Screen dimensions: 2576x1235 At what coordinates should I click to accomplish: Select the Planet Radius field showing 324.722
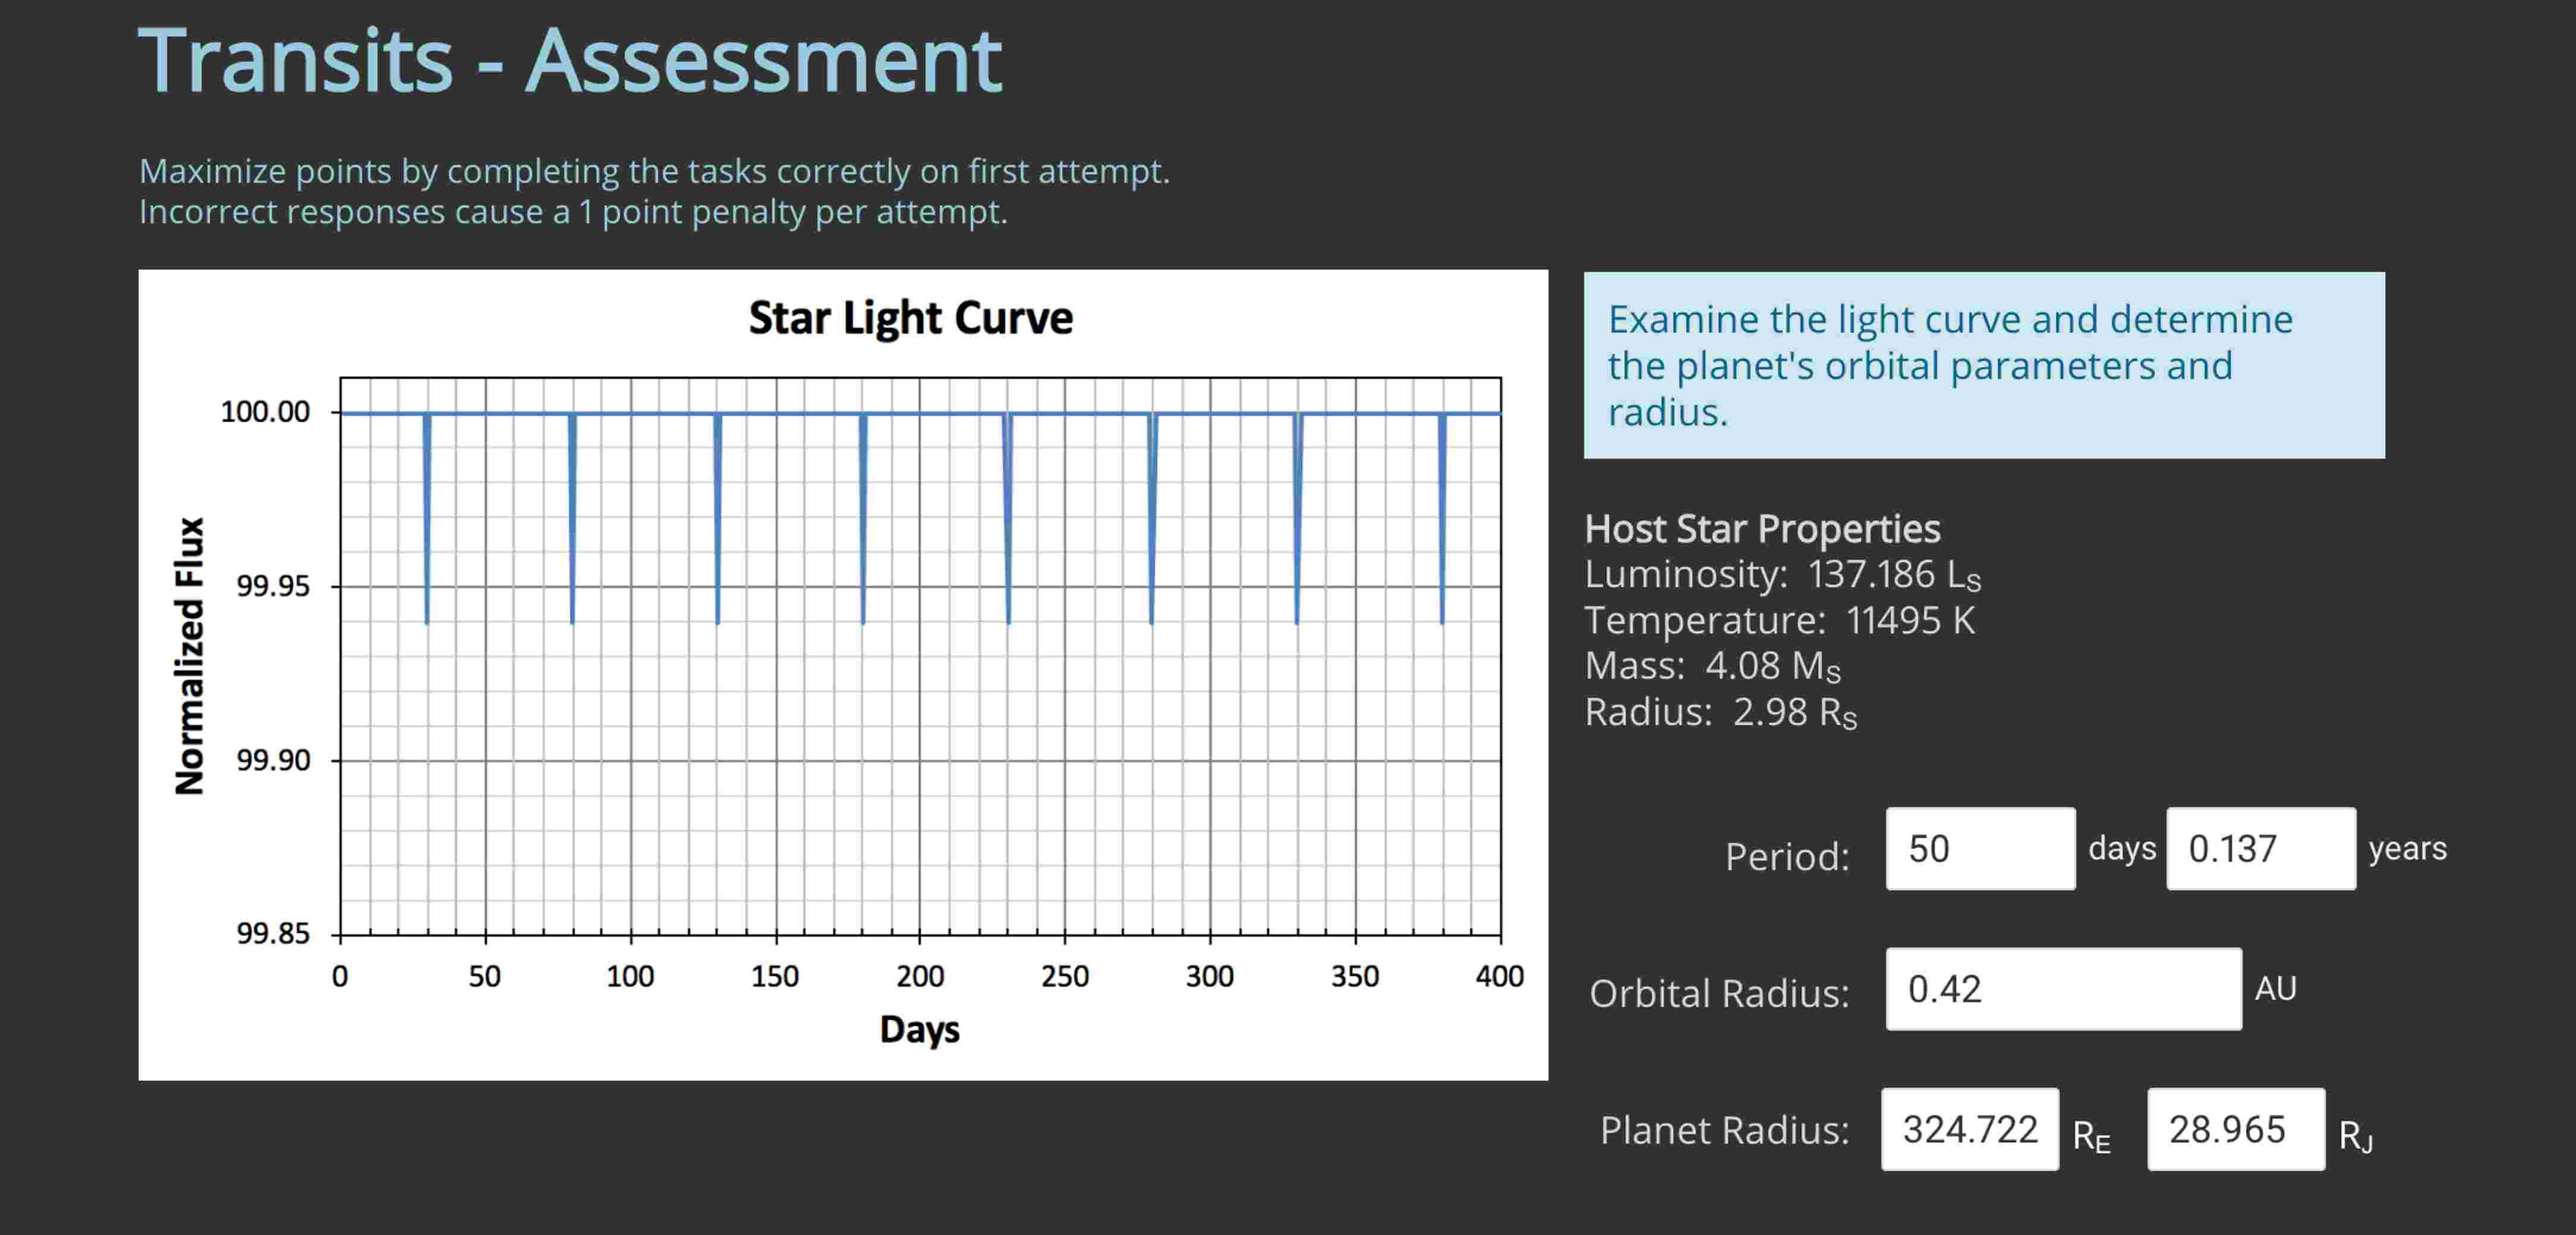pos(1969,1130)
